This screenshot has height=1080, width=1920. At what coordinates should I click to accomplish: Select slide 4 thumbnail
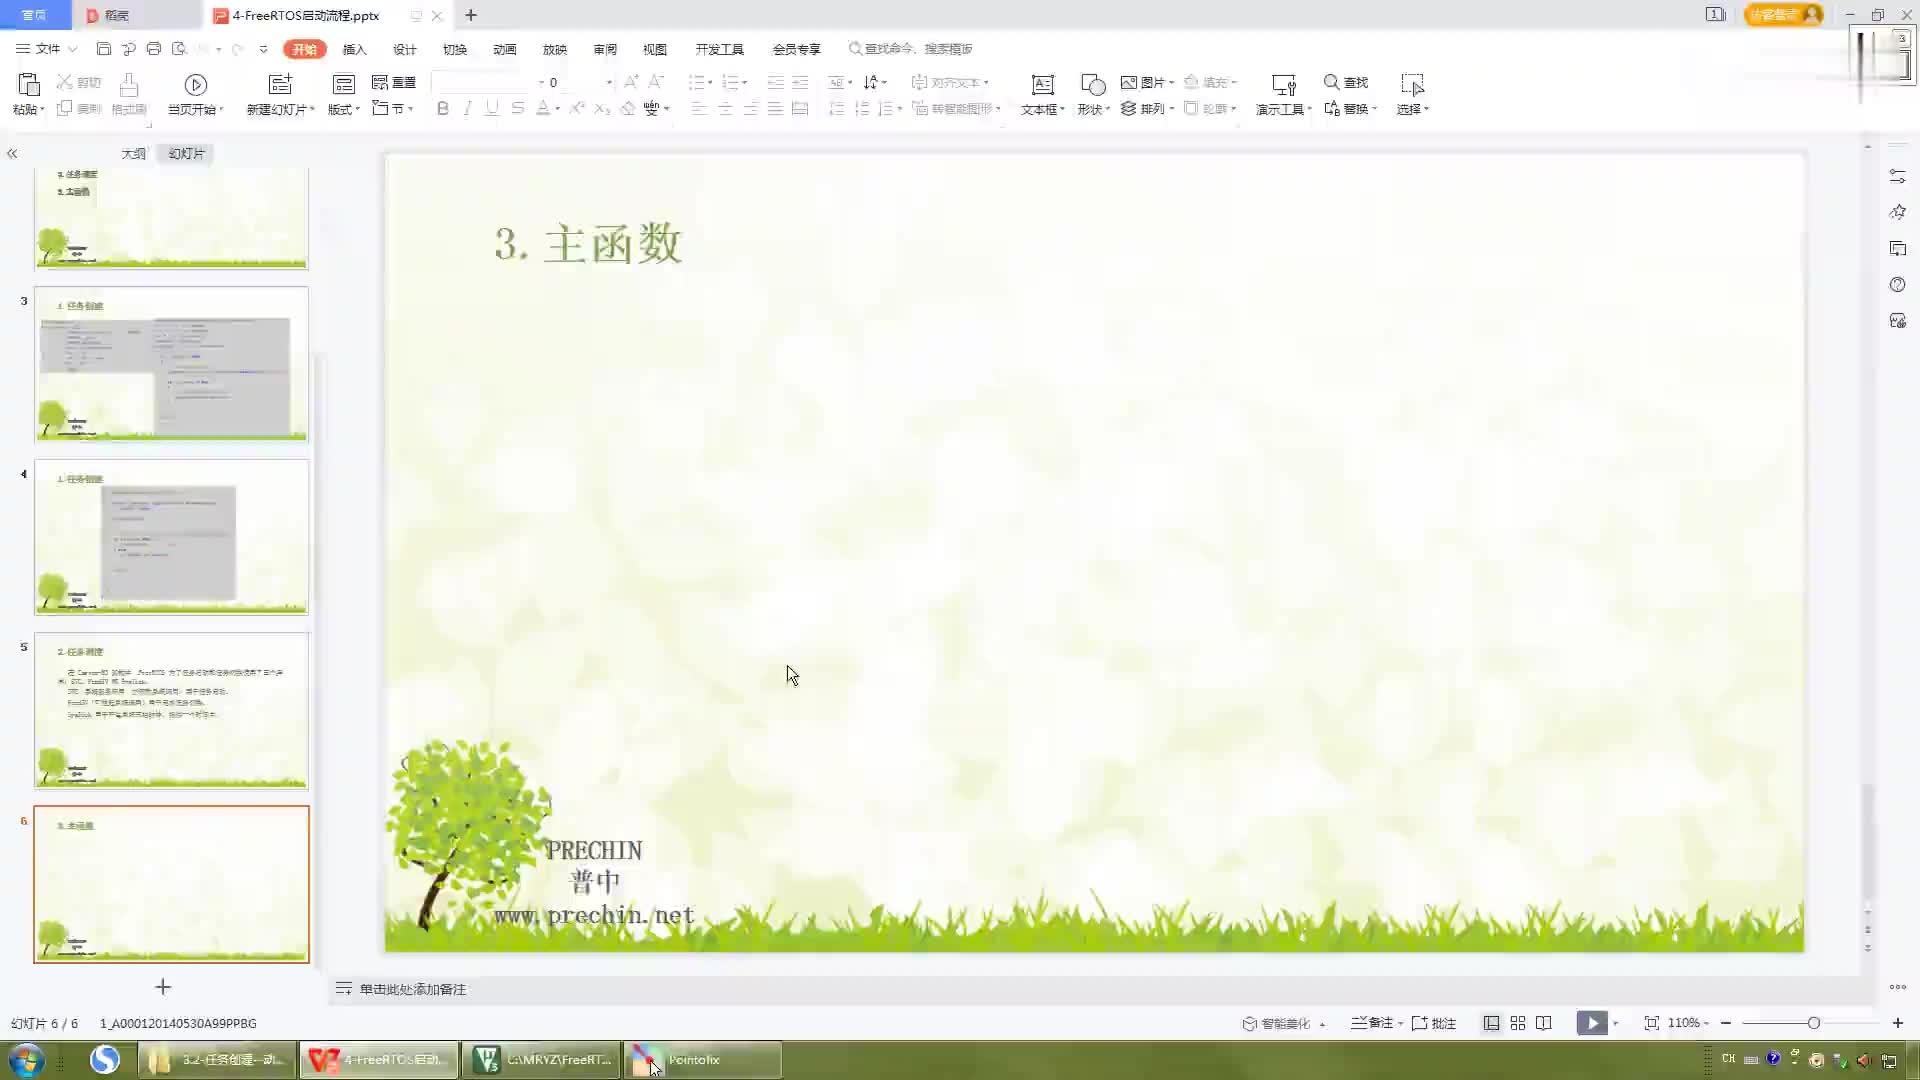171,537
